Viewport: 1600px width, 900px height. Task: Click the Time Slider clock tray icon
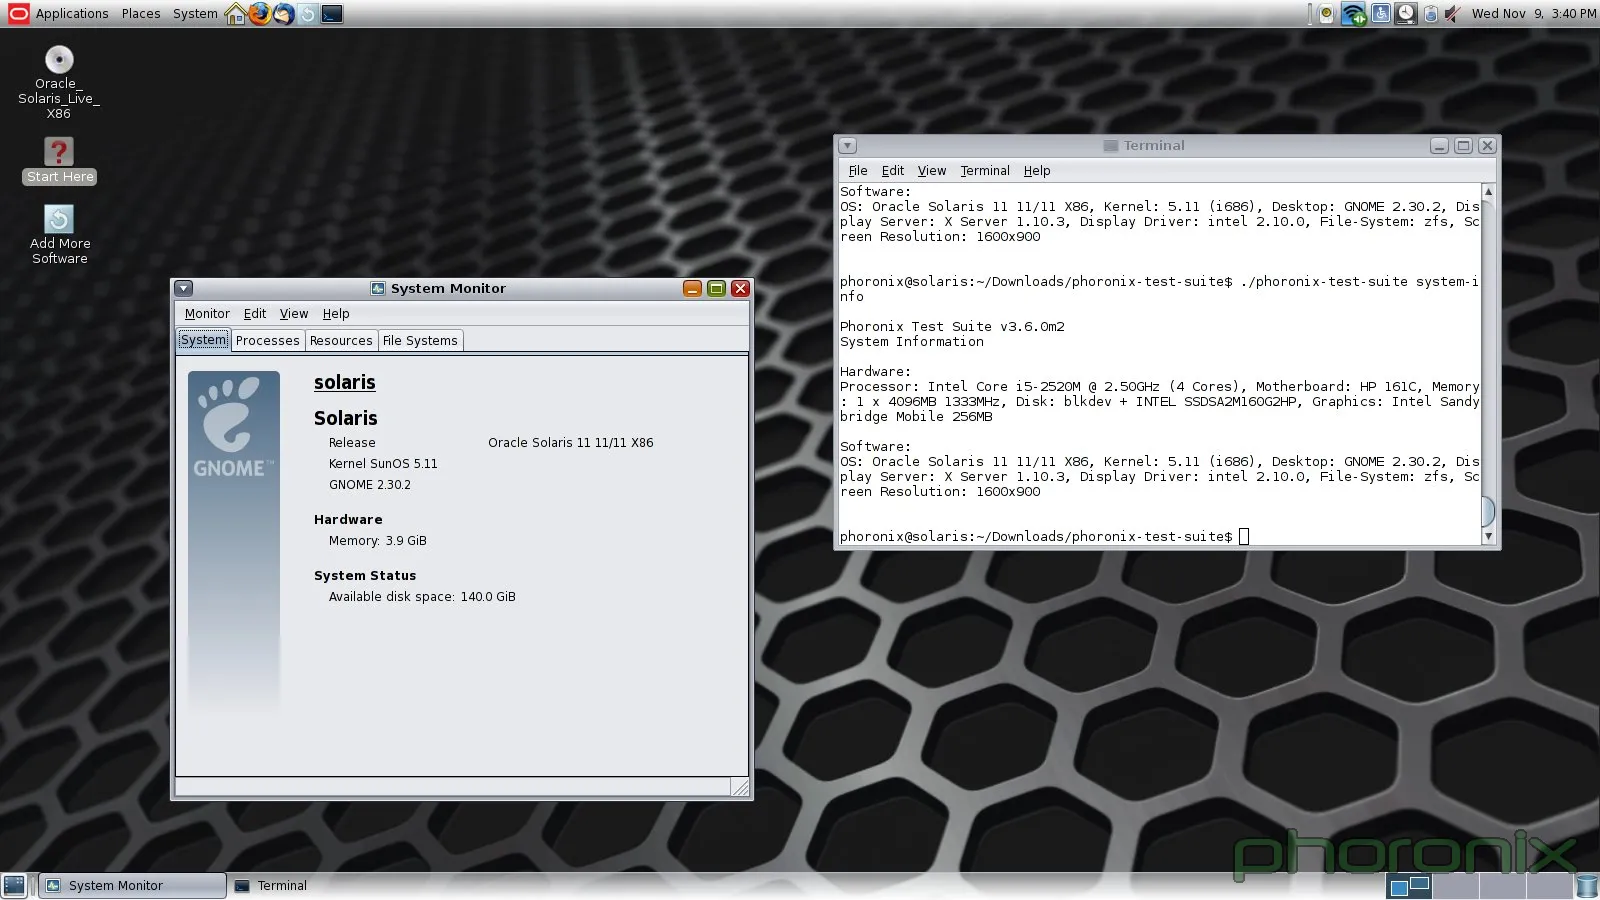click(x=1406, y=14)
